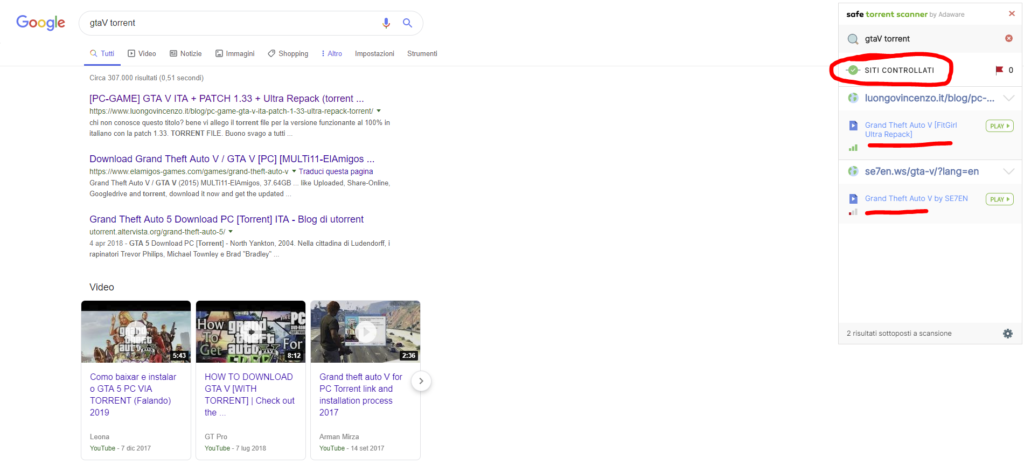Clear the scanner search query
1024x464 pixels.
pos(1009,39)
